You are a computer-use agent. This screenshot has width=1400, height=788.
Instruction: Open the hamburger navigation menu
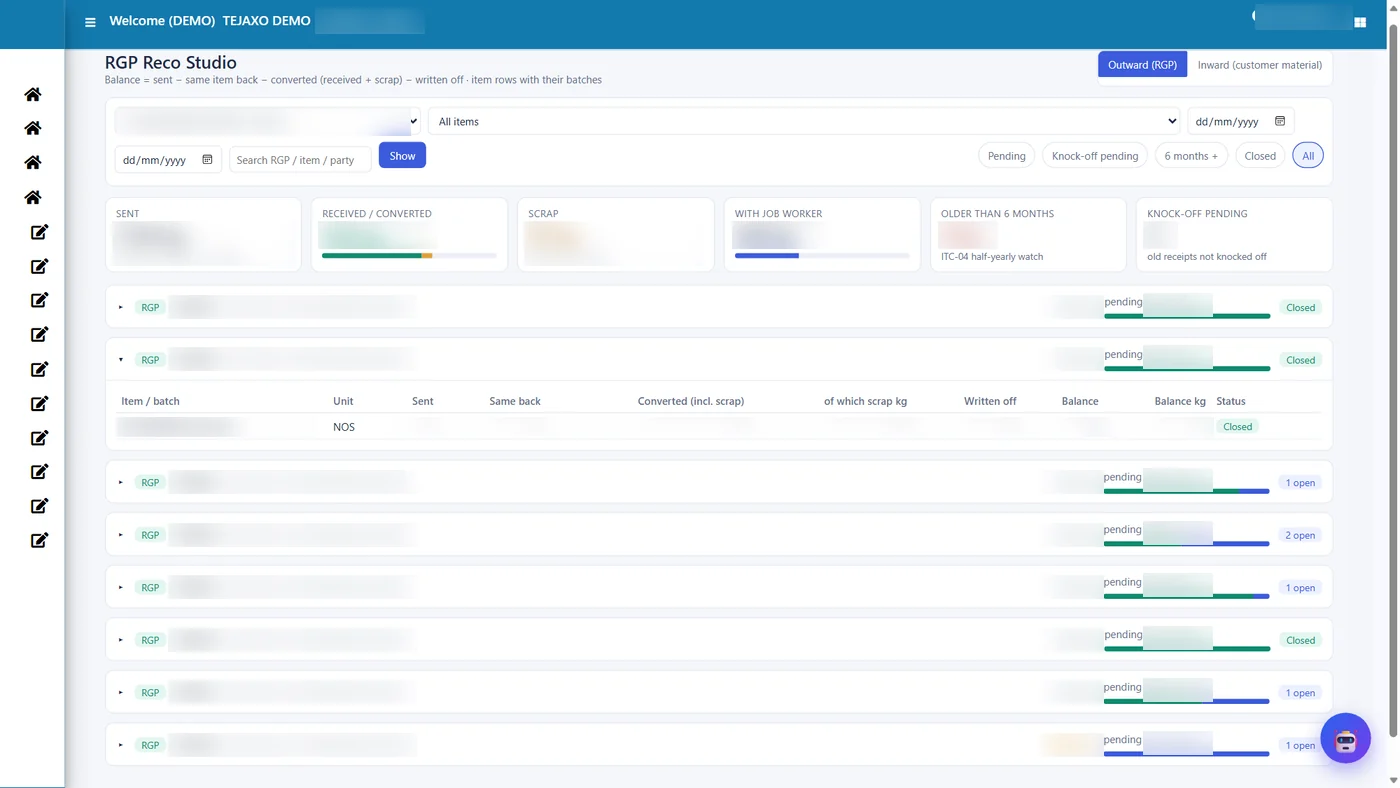[x=90, y=22]
